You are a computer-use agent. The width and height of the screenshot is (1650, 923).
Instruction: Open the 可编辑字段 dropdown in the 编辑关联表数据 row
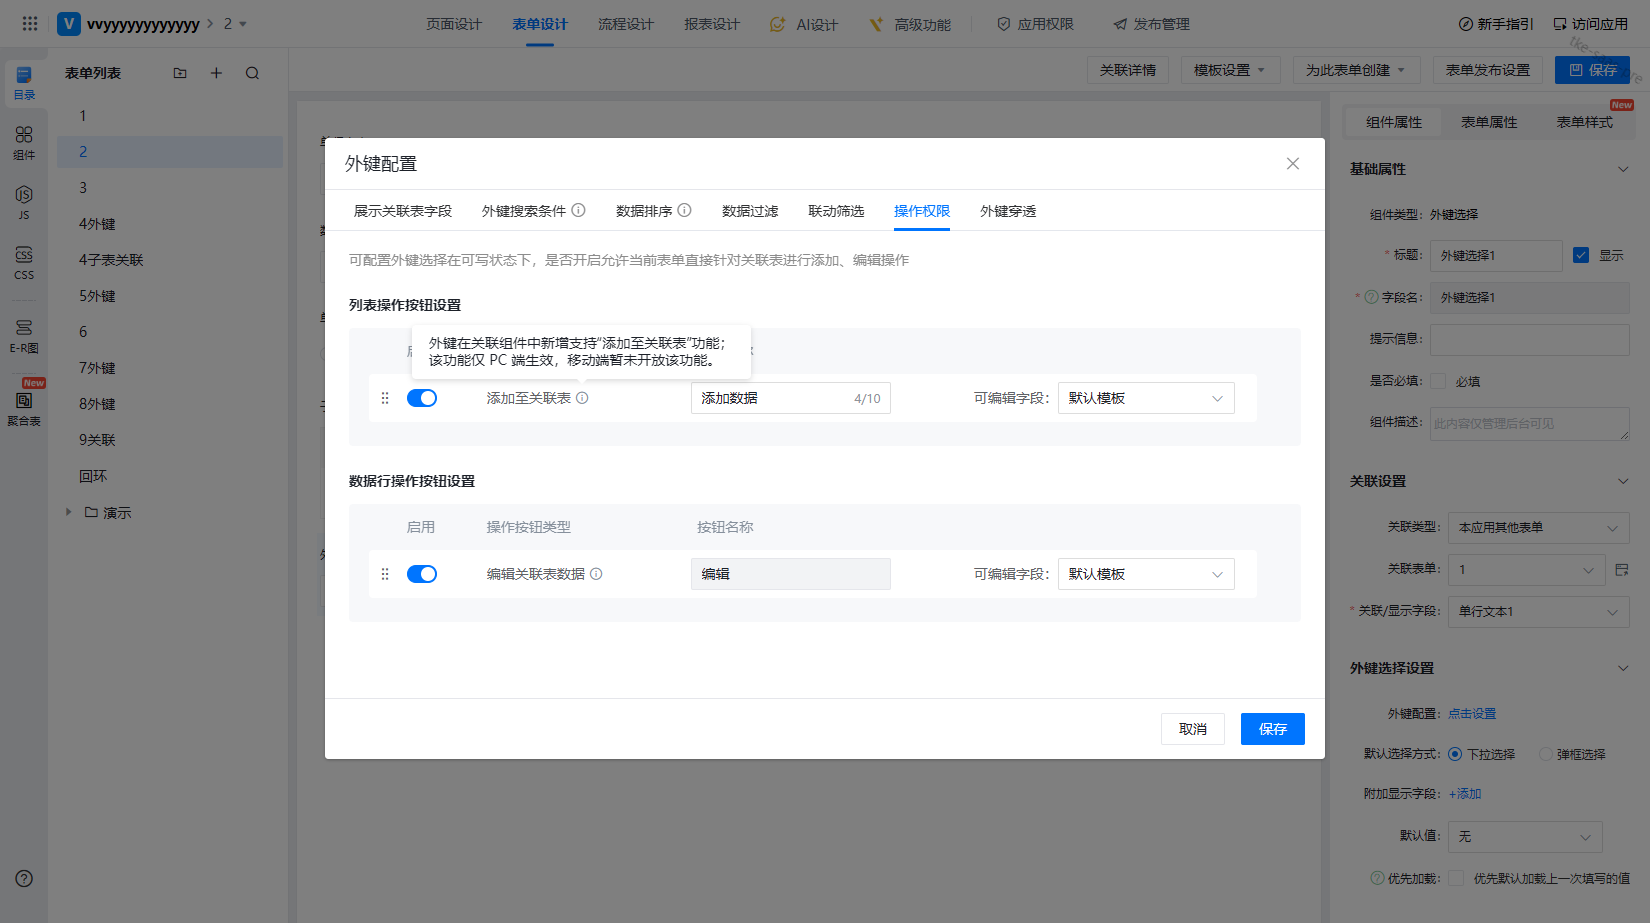pos(1145,574)
